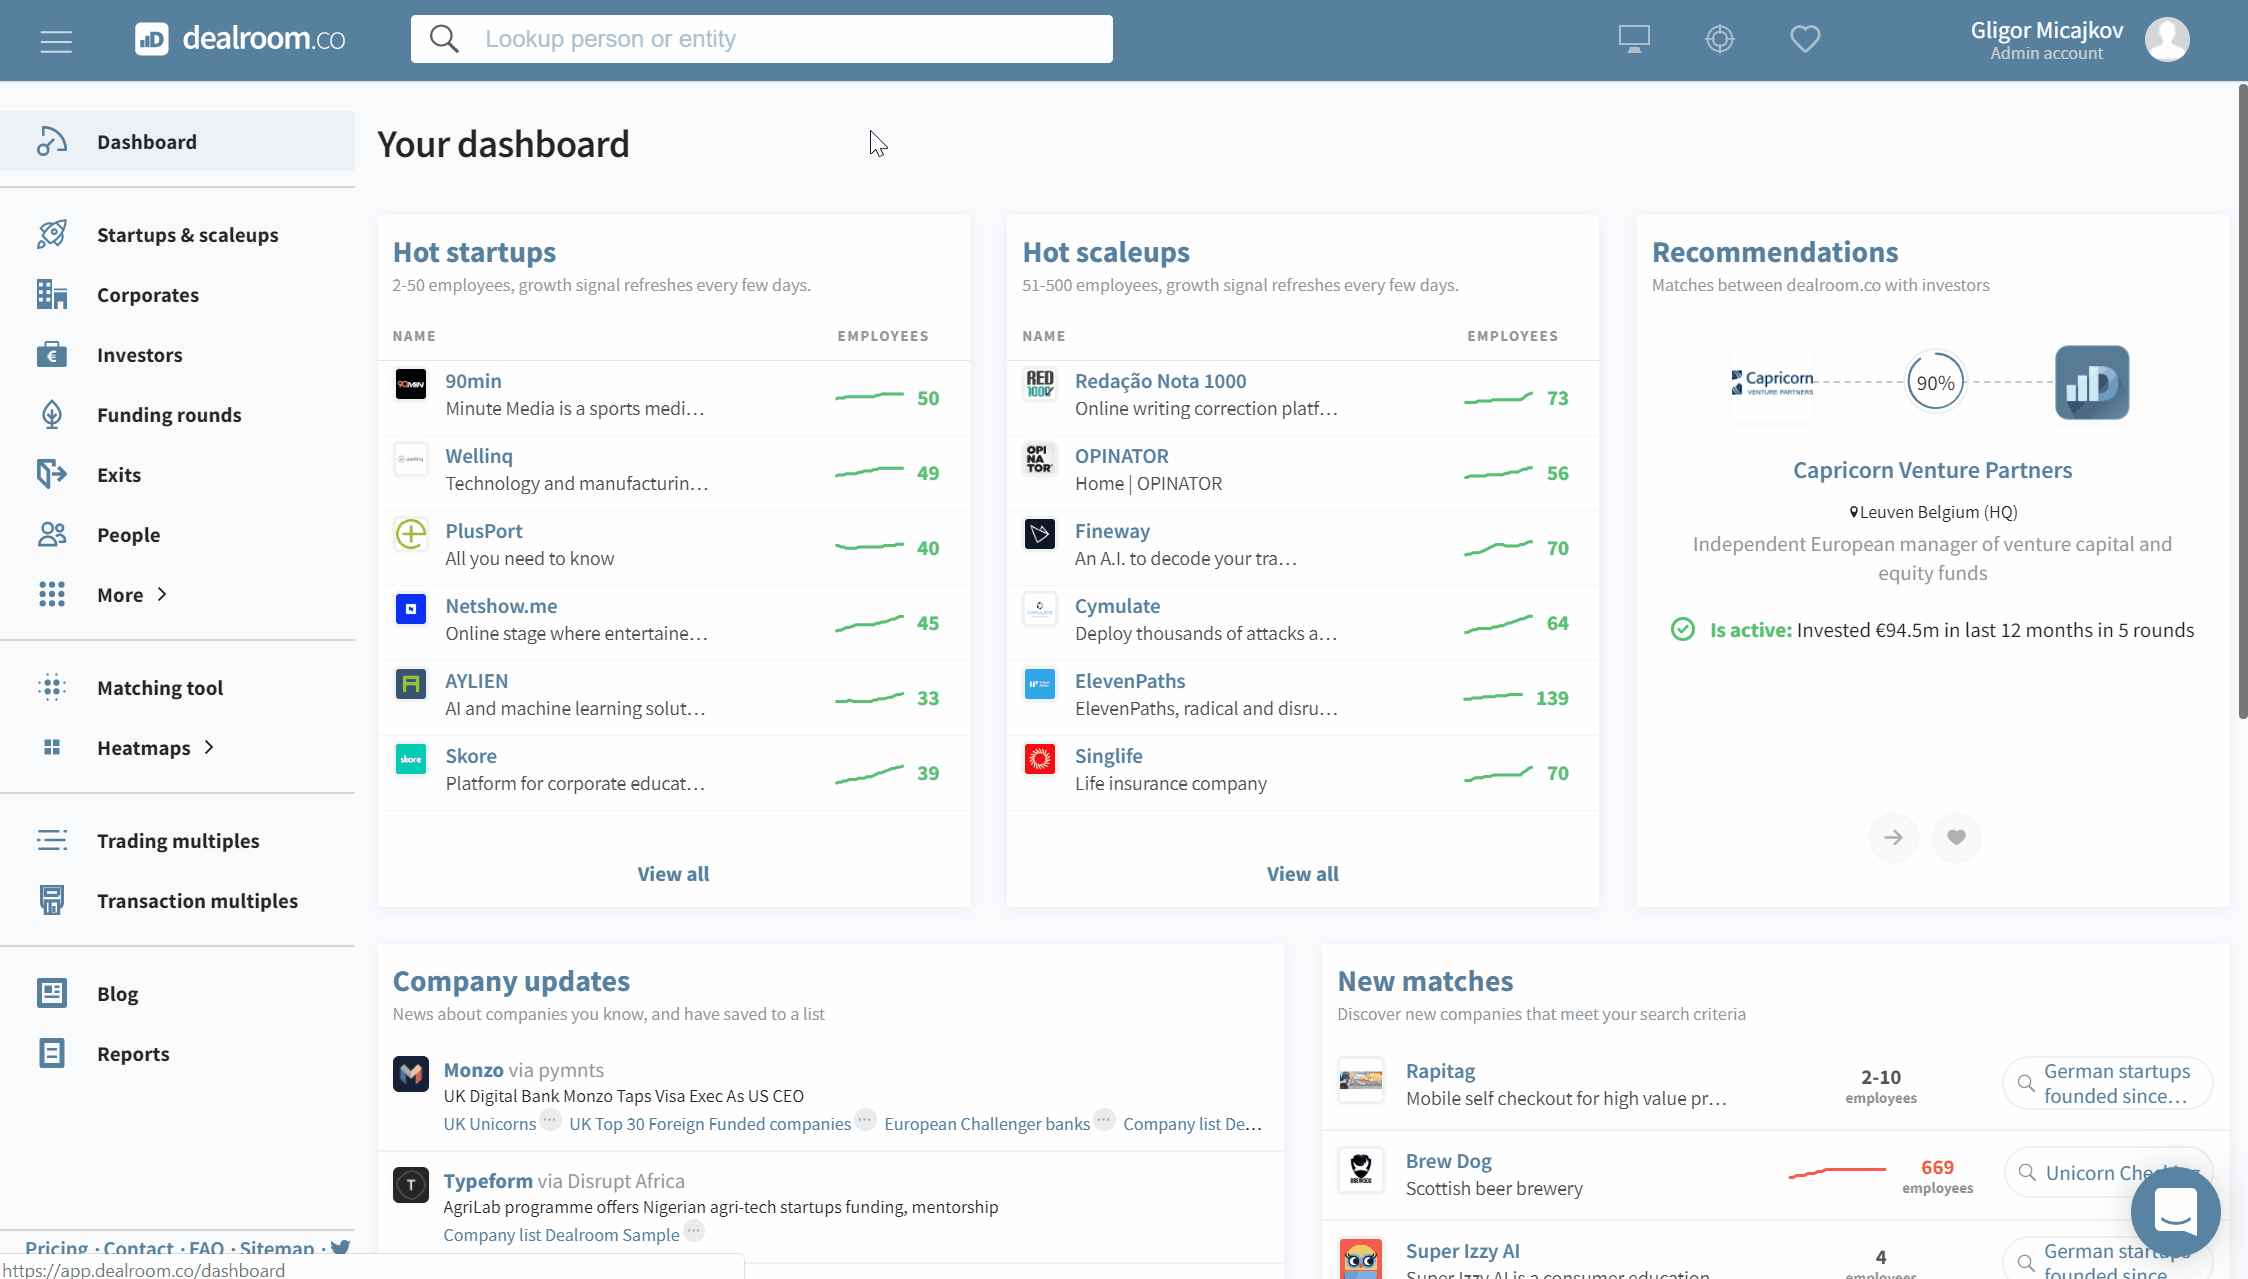2248x1279 pixels.
Task: Open the target crosshair icon in header
Action: click(x=1720, y=39)
